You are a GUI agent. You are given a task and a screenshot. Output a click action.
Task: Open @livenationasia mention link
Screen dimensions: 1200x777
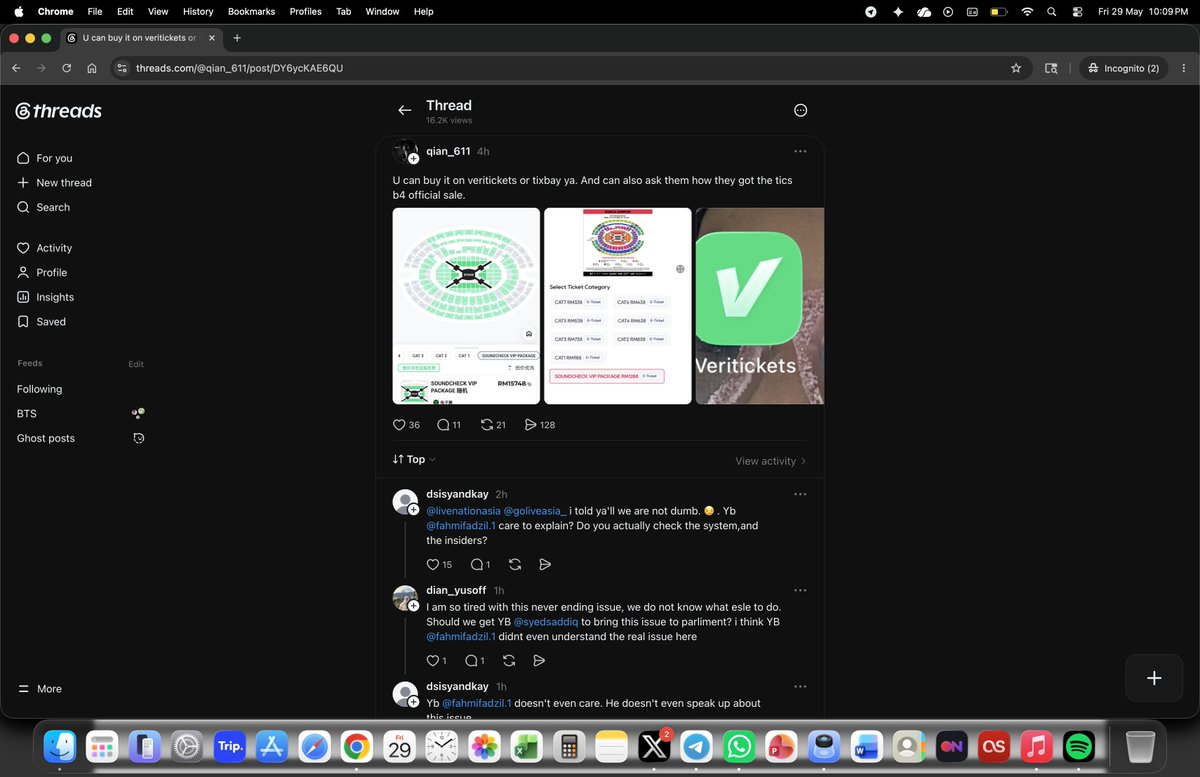coord(463,511)
